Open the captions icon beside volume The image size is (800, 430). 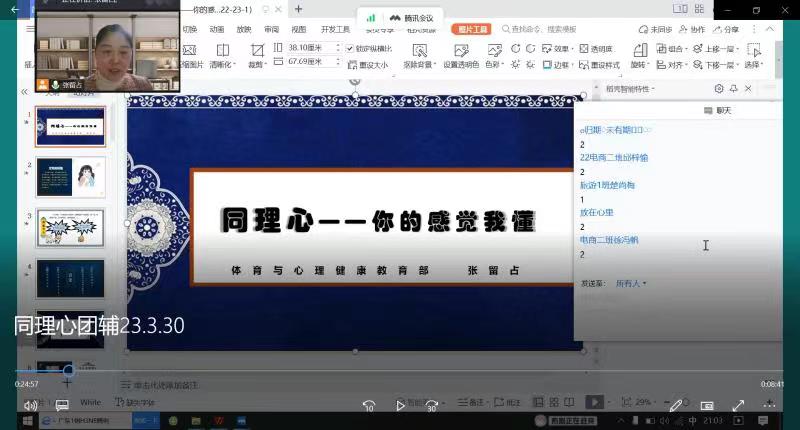coord(62,405)
